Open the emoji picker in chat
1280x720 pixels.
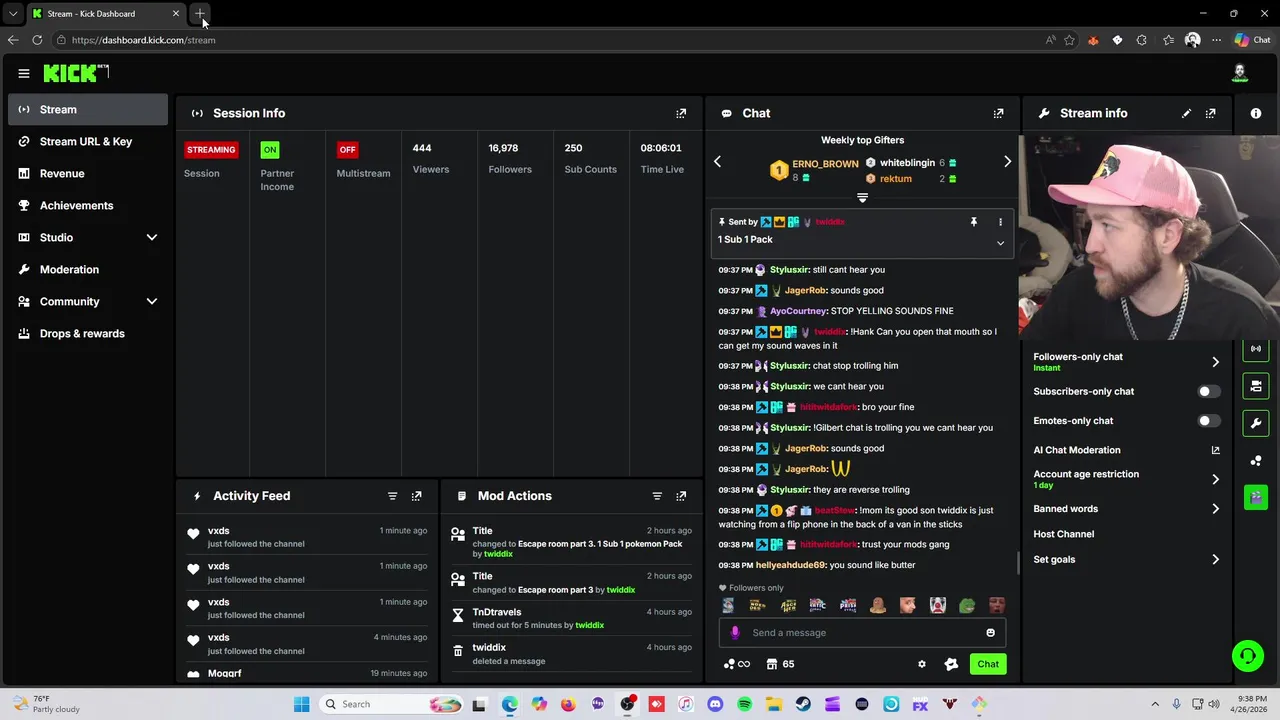pyautogui.click(x=991, y=632)
